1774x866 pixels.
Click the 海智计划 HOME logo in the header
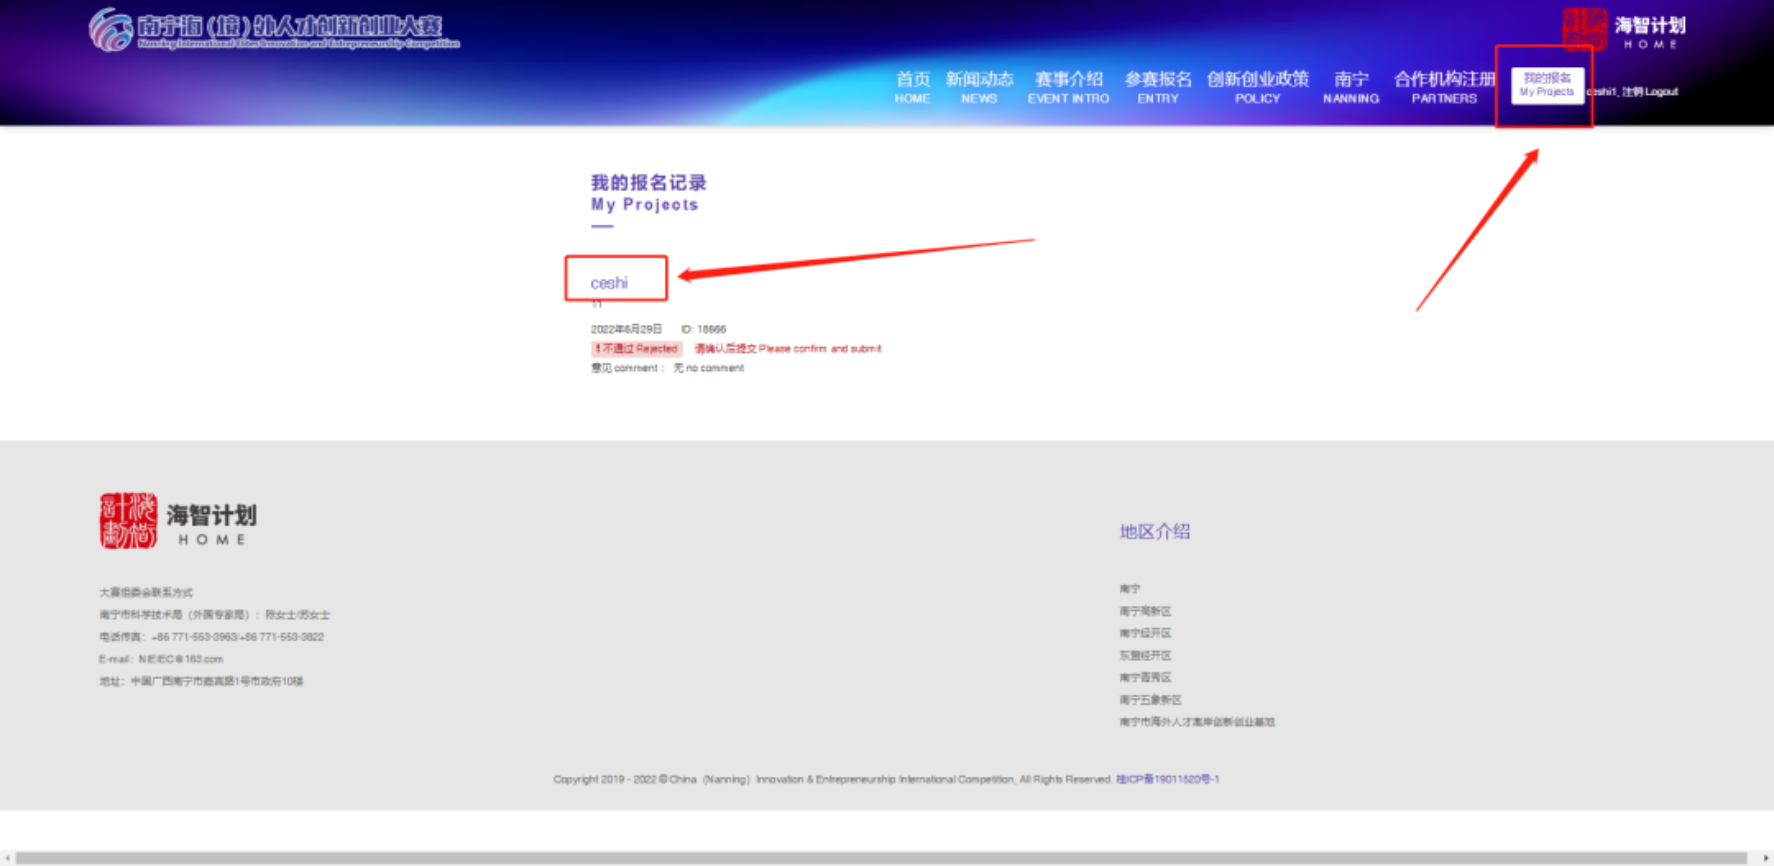[1624, 29]
